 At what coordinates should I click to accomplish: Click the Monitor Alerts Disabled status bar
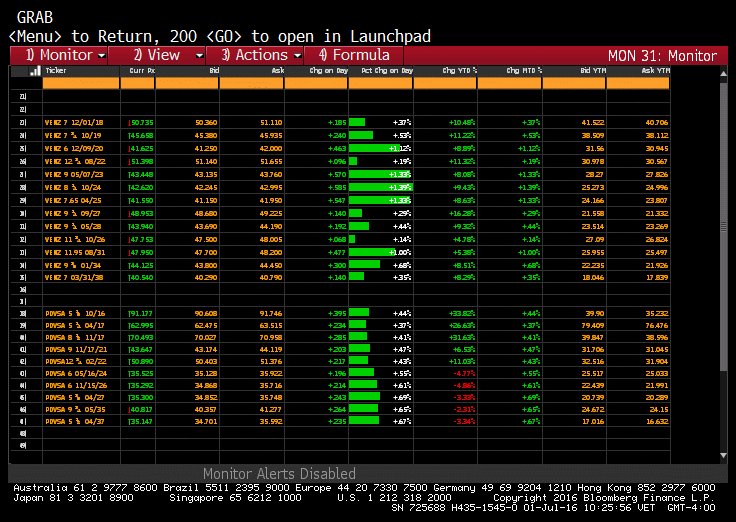(368, 473)
